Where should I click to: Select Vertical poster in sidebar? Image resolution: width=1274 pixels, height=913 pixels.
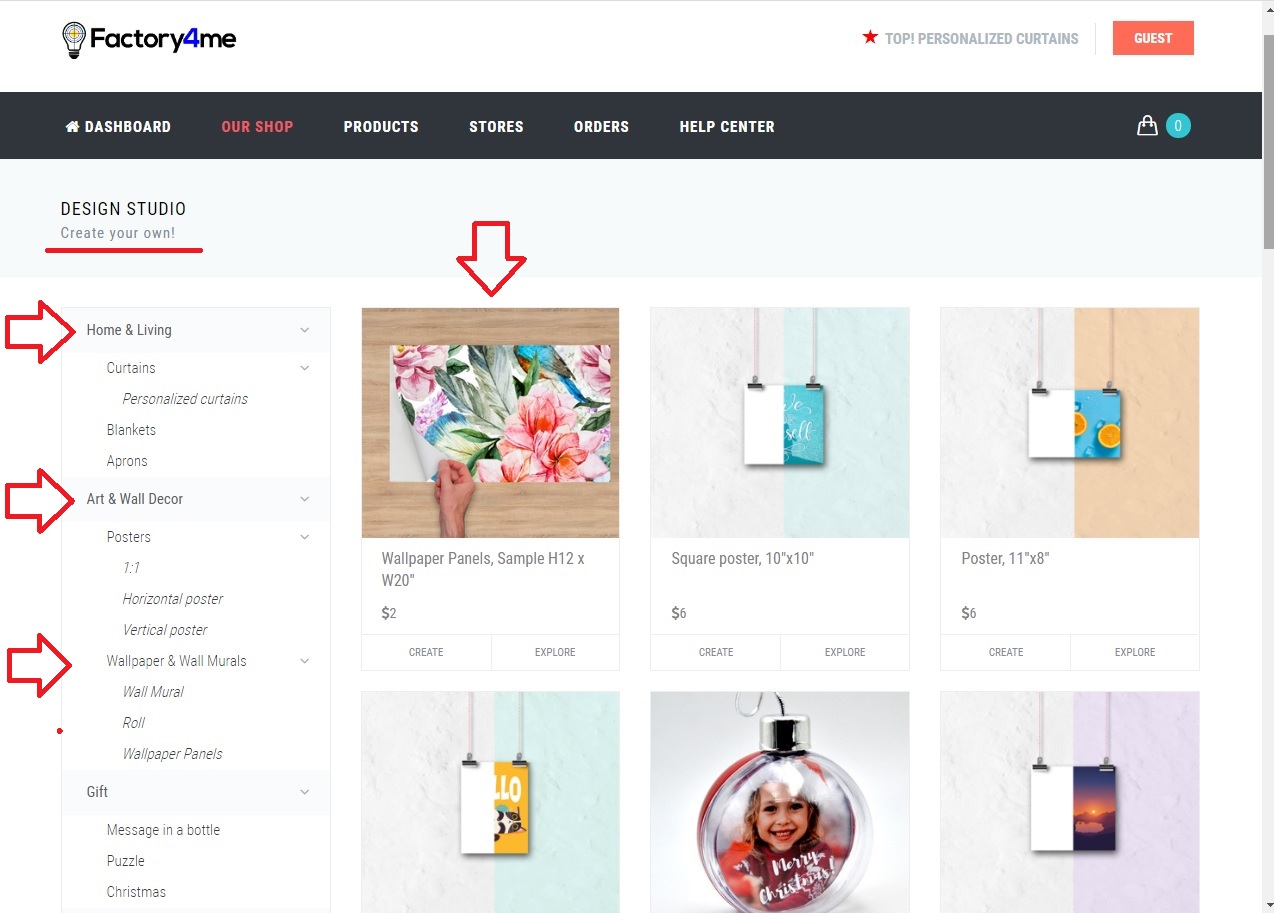[x=165, y=630]
